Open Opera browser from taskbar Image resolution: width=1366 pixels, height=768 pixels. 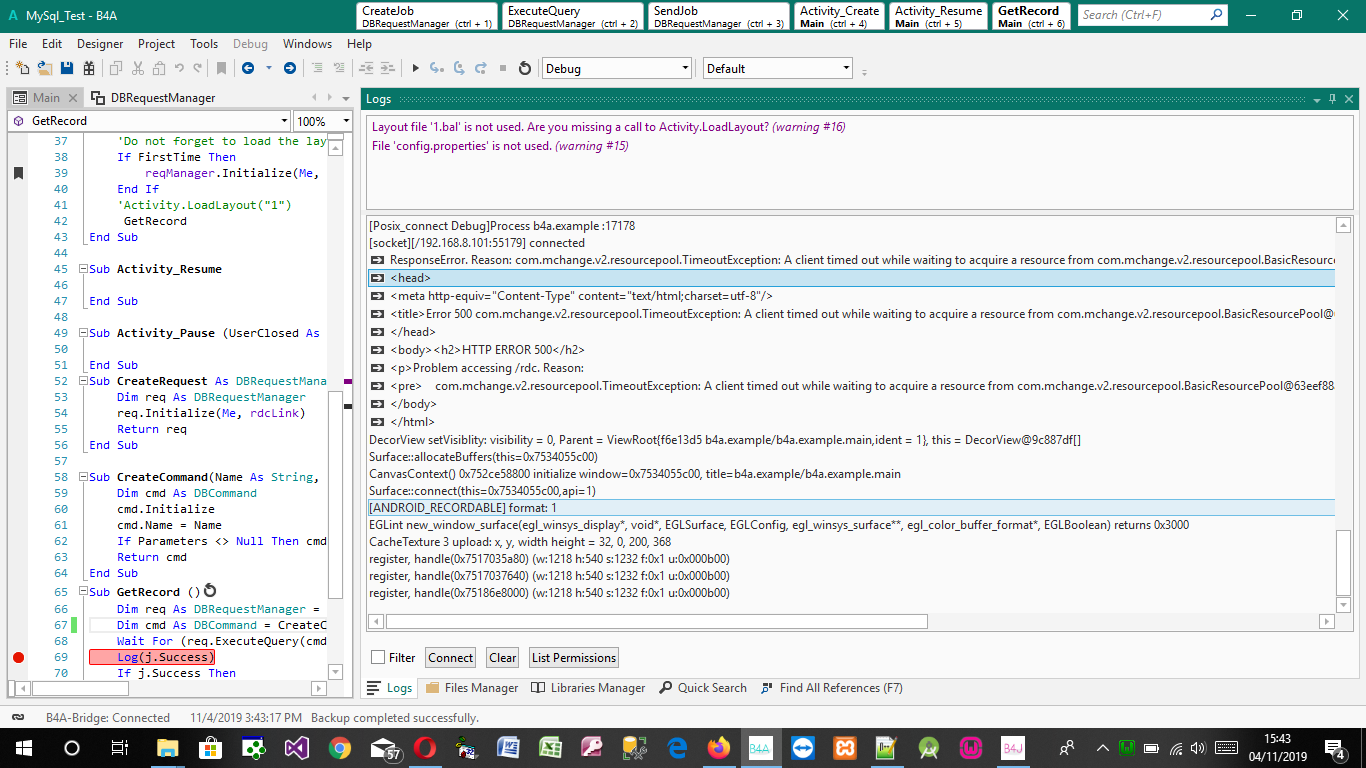424,747
